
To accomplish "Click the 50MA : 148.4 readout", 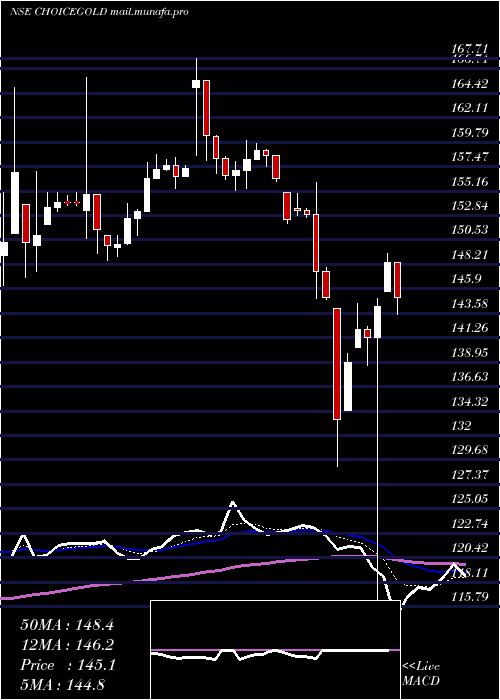I will pyautogui.click(x=67, y=625).
